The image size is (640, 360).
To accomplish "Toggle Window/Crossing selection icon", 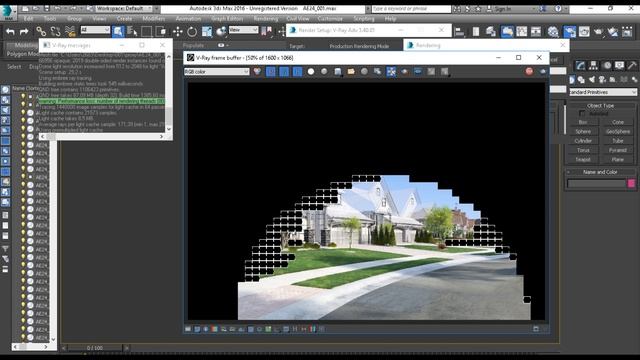I will click(x=161, y=31).
